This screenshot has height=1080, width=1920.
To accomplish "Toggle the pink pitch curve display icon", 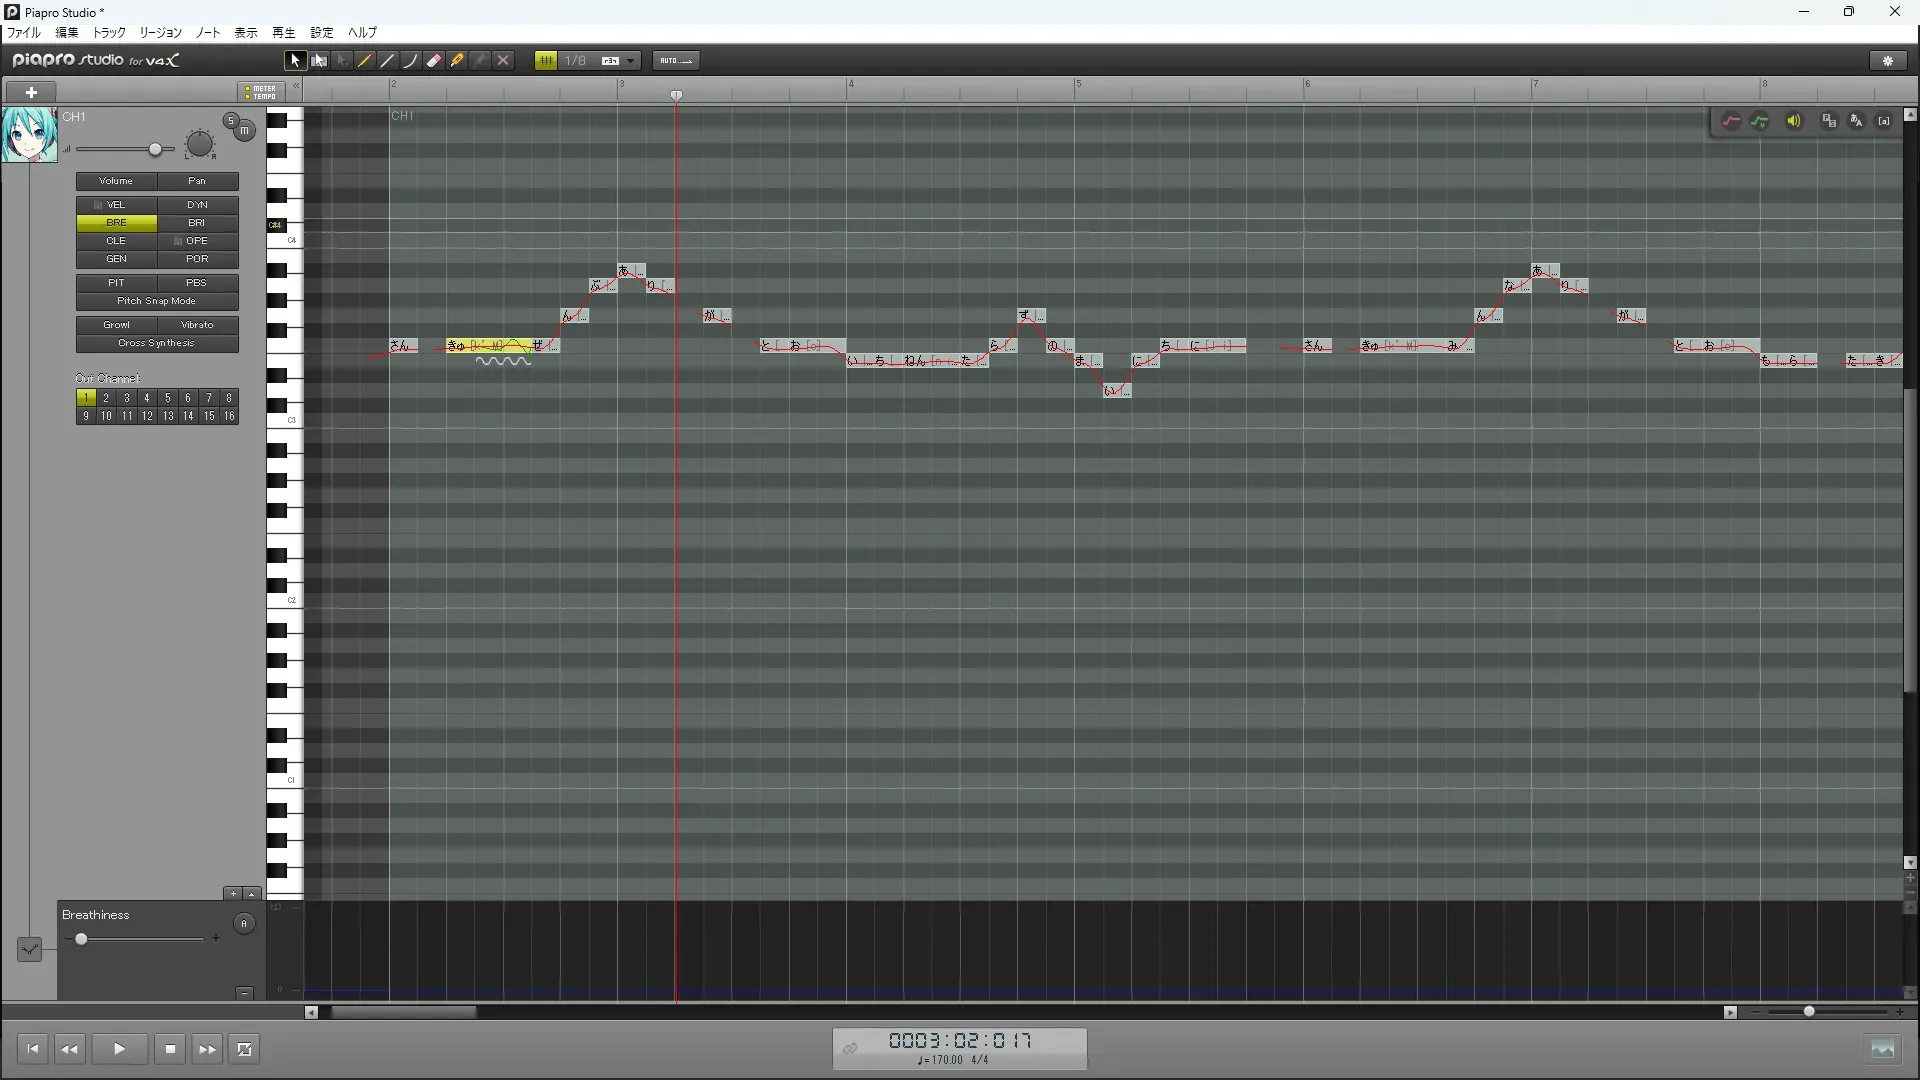I will pos(1731,121).
